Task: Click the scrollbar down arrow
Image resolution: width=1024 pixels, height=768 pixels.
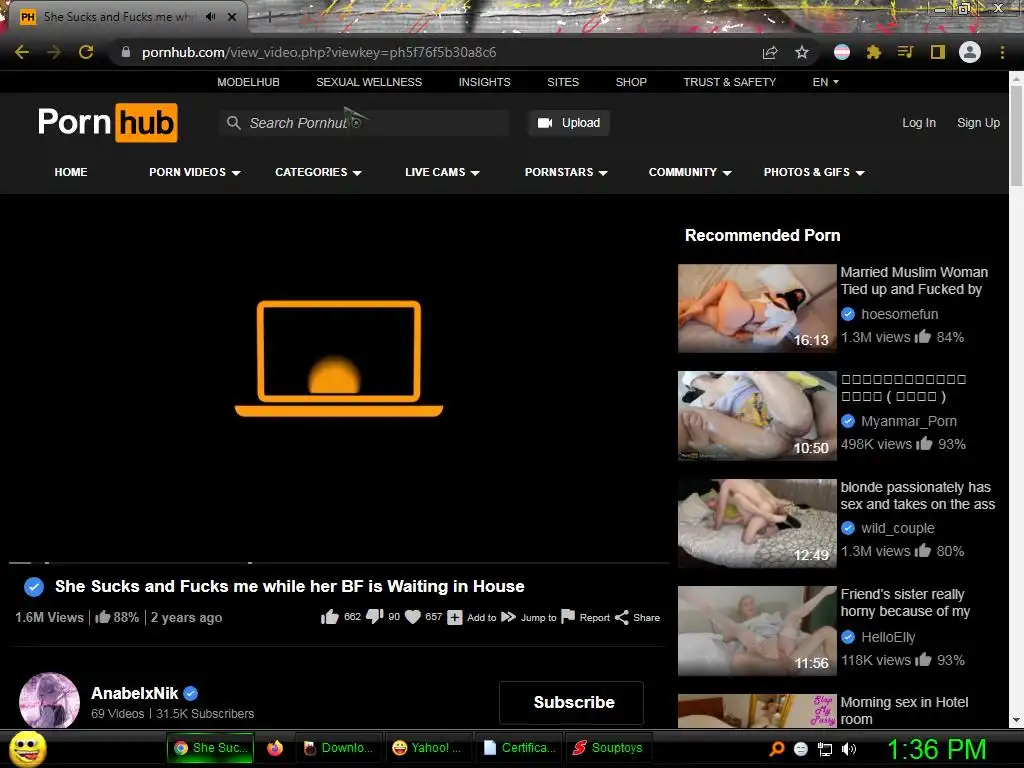Action: [x=1016, y=720]
